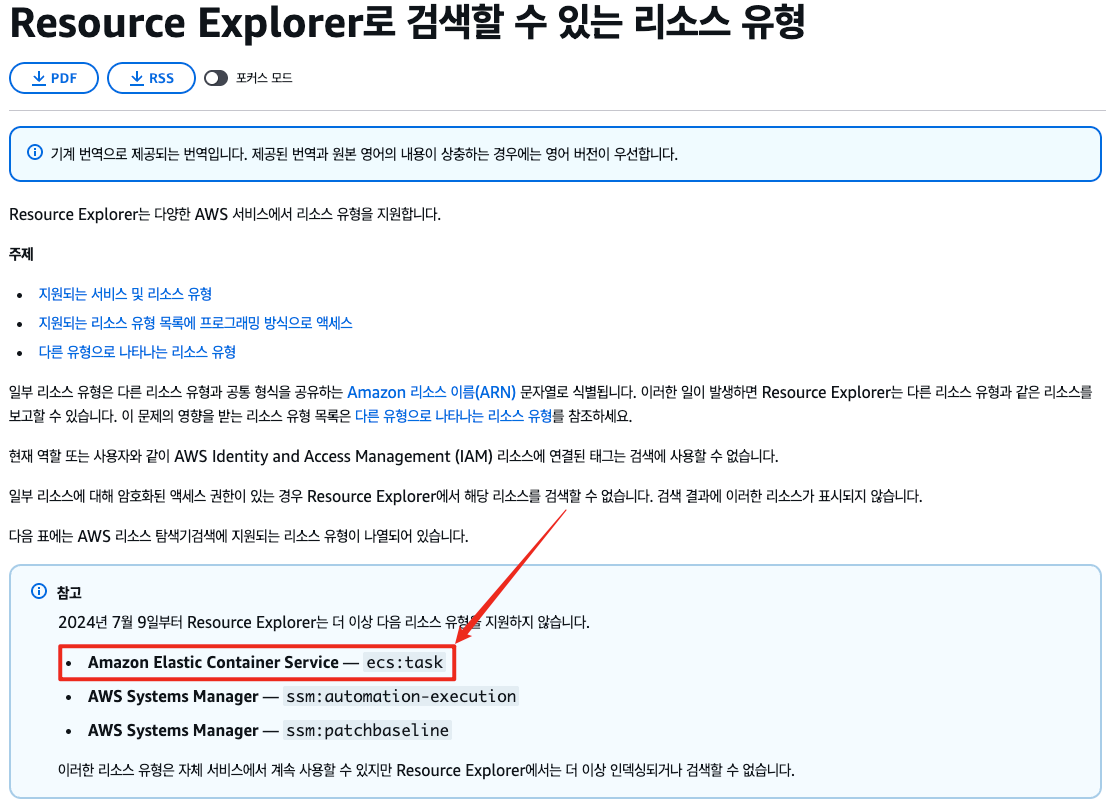Open topic link 다른 유형으로 나타나는 리소스 유형
The width and height of the screenshot is (1106, 806).
[x=137, y=351]
